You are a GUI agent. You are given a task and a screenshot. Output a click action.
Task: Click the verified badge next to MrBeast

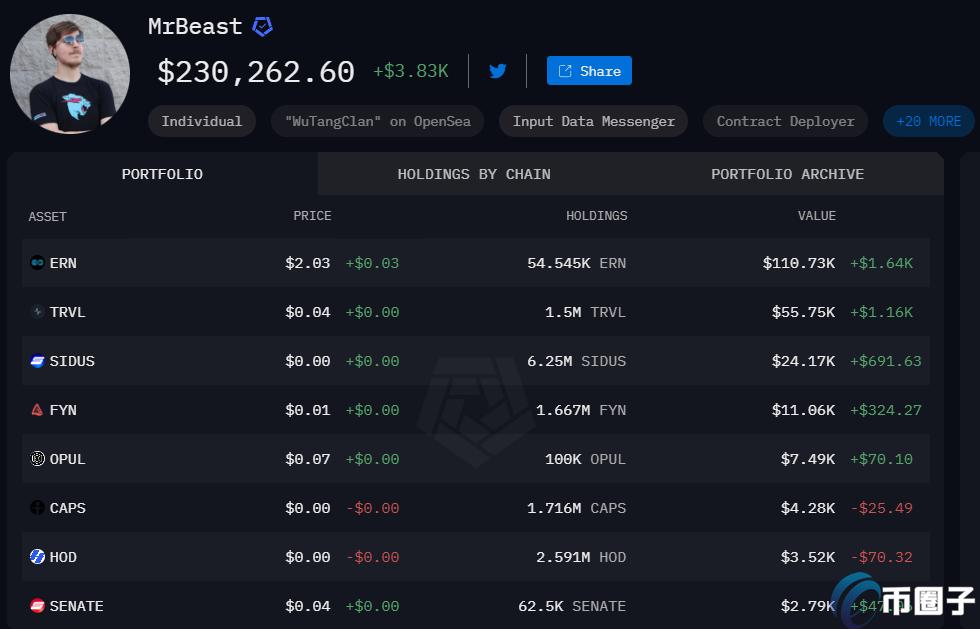pos(262,27)
